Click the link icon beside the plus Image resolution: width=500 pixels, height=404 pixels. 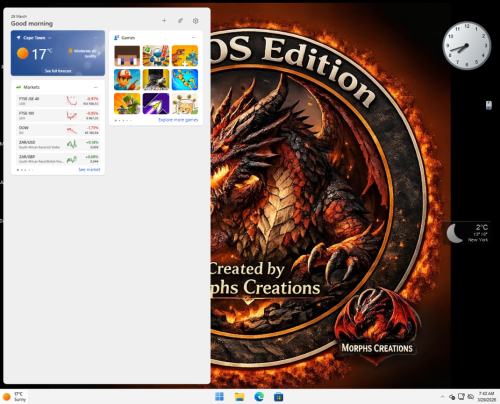tap(180, 21)
